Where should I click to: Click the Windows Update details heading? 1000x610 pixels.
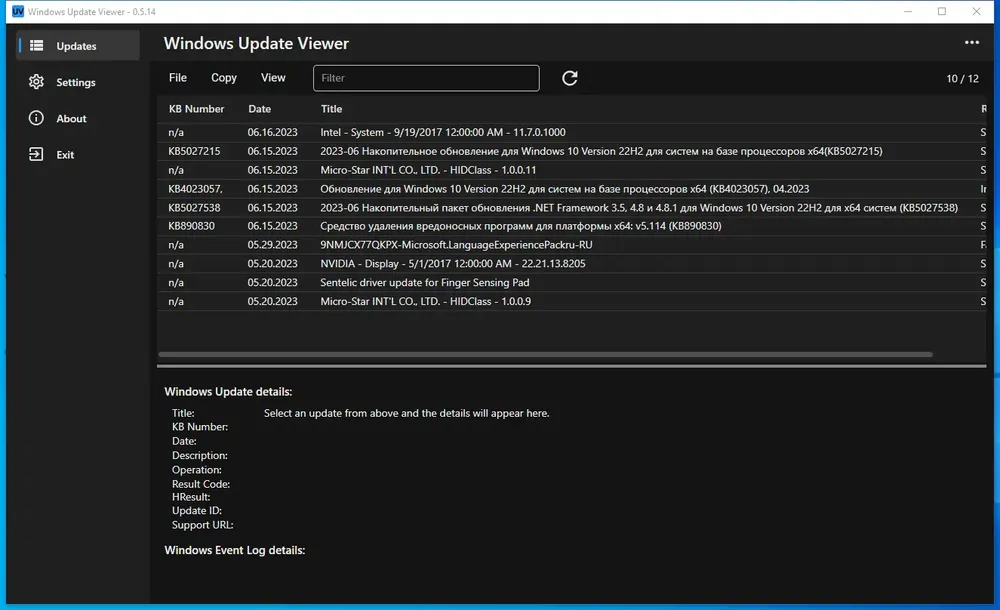tap(228, 392)
